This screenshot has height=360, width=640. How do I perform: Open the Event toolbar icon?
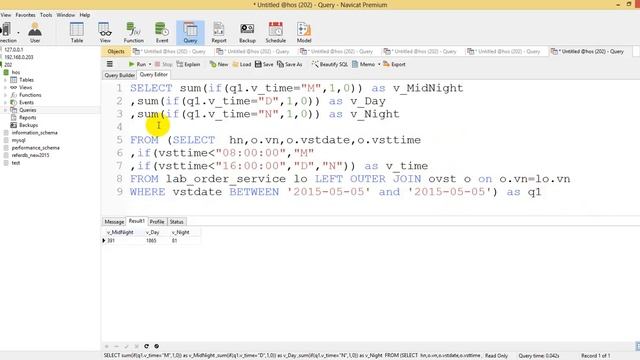pos(162,33)
